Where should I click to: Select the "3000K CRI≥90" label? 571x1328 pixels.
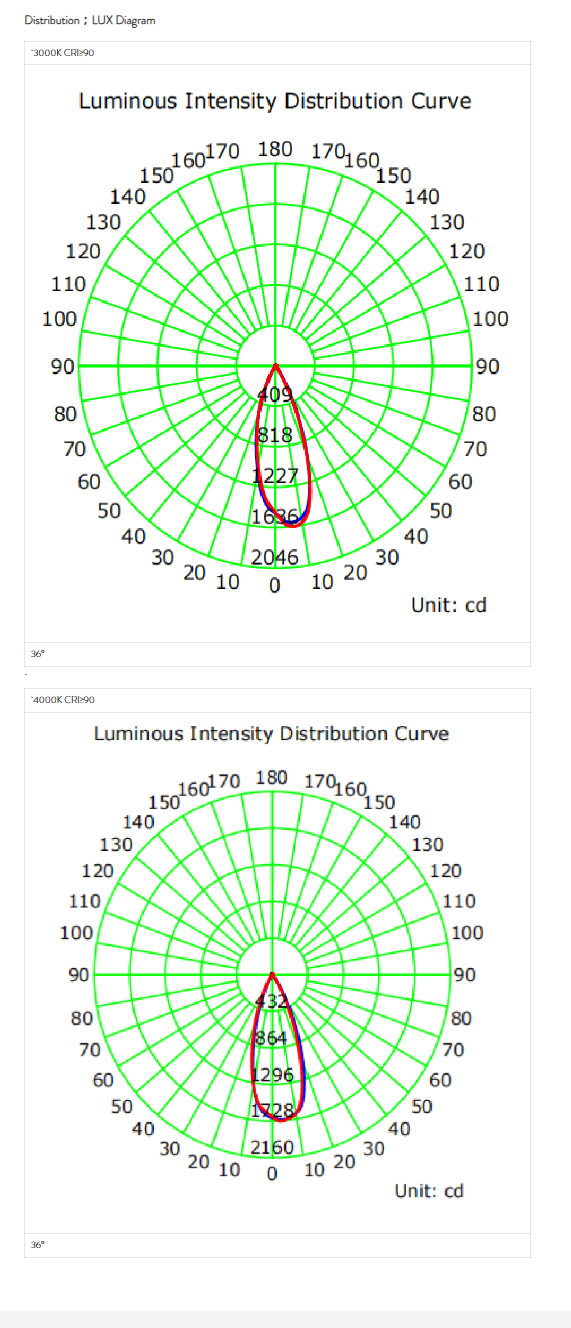tap(63, 52)
